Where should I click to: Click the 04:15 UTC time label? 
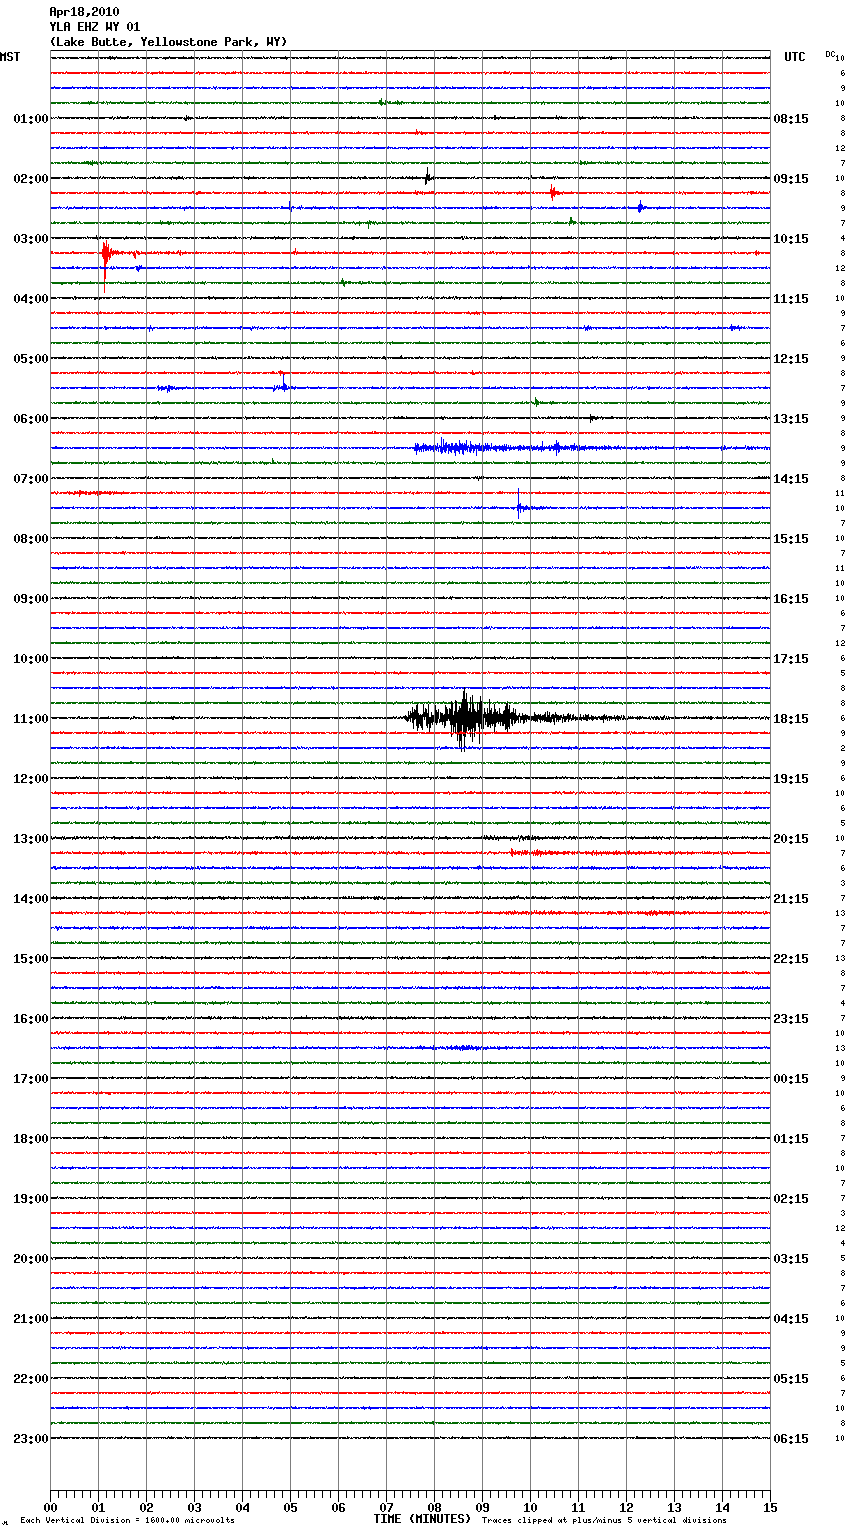point(791,1319)
